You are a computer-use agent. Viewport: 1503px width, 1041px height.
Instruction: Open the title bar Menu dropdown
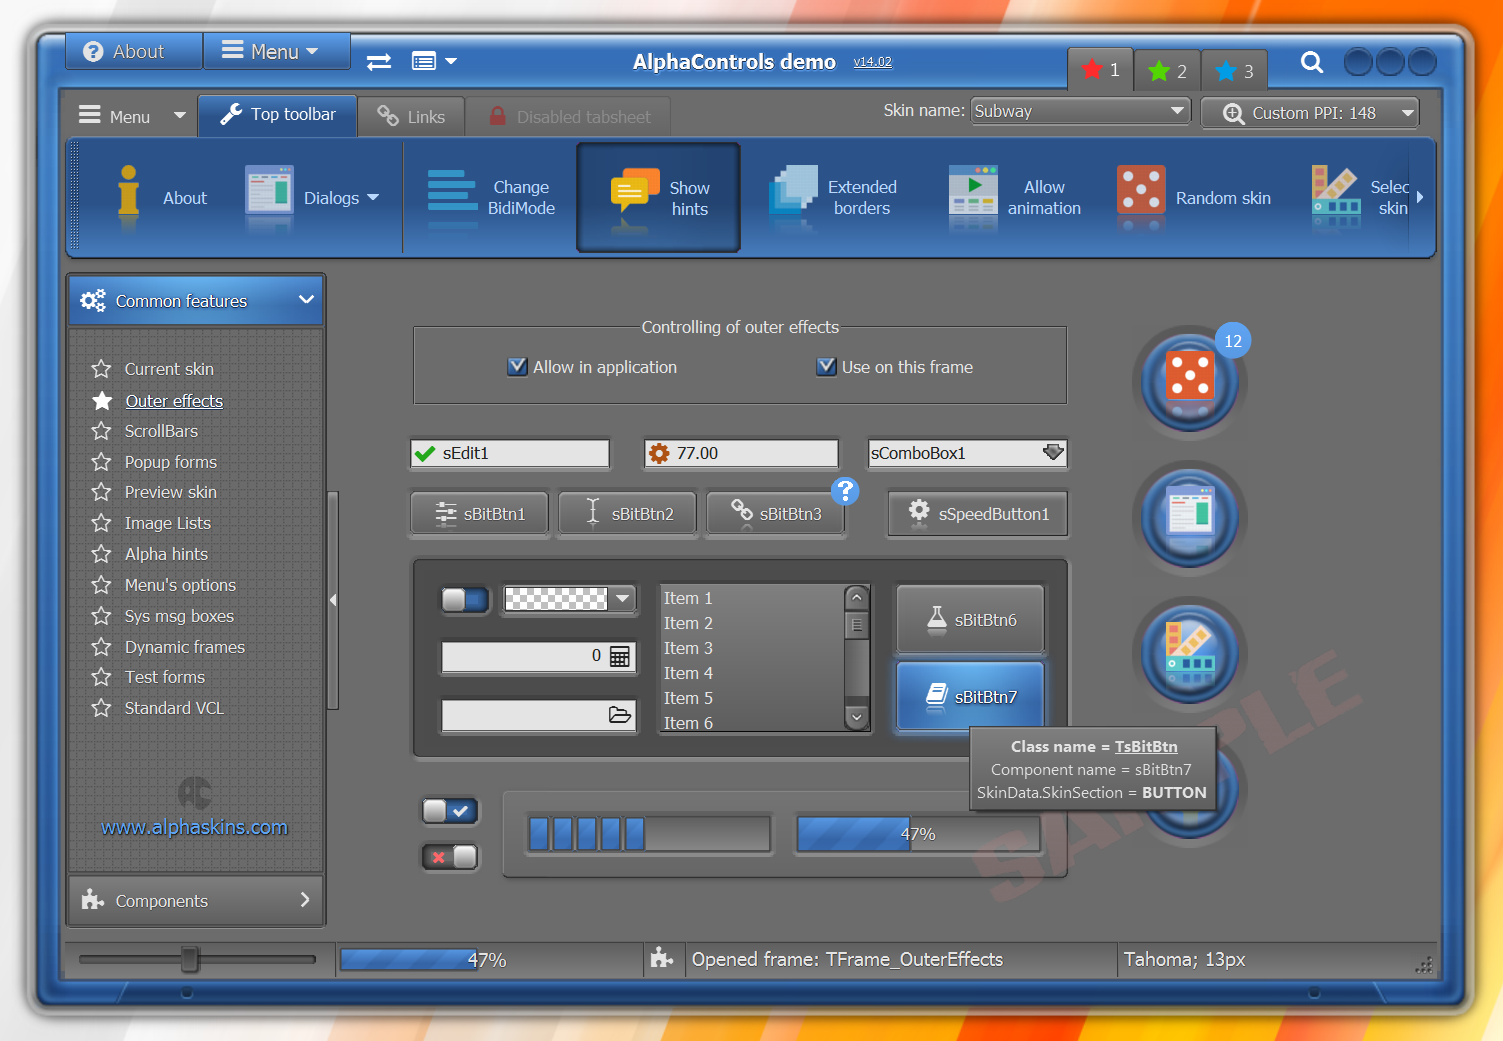point(277,51)
